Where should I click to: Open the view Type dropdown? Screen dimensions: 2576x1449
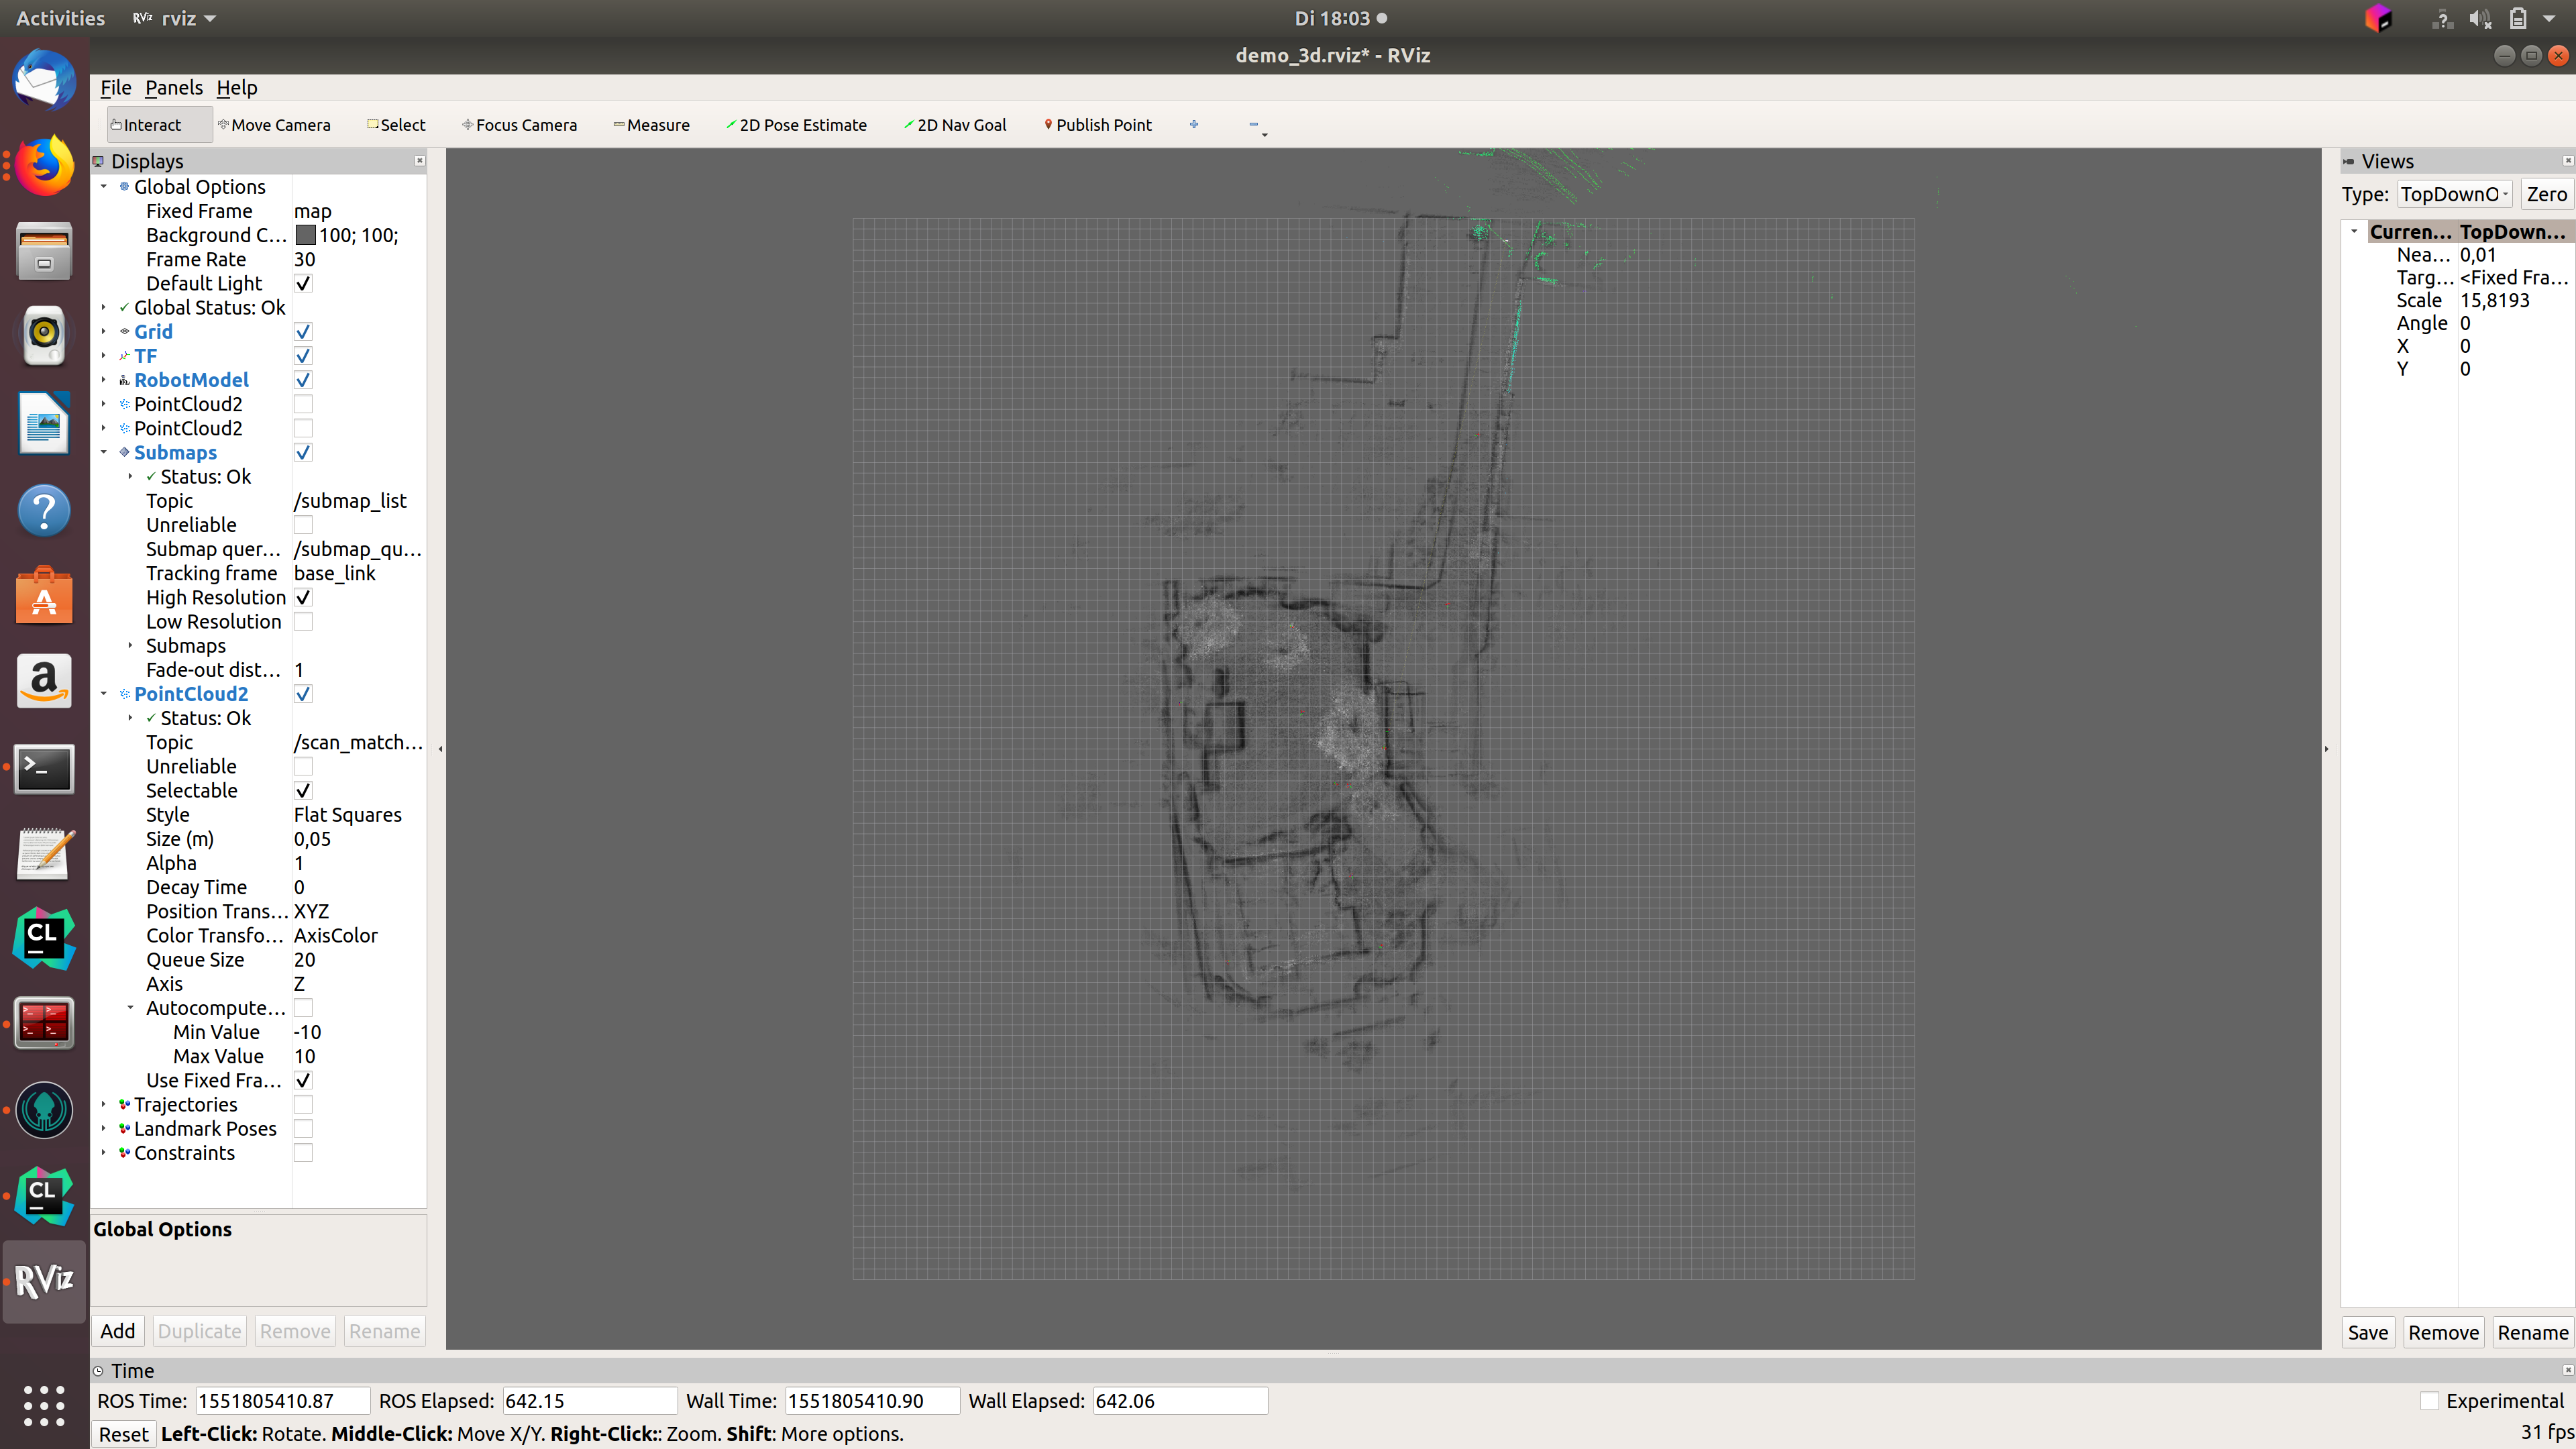coord(2454,195)
